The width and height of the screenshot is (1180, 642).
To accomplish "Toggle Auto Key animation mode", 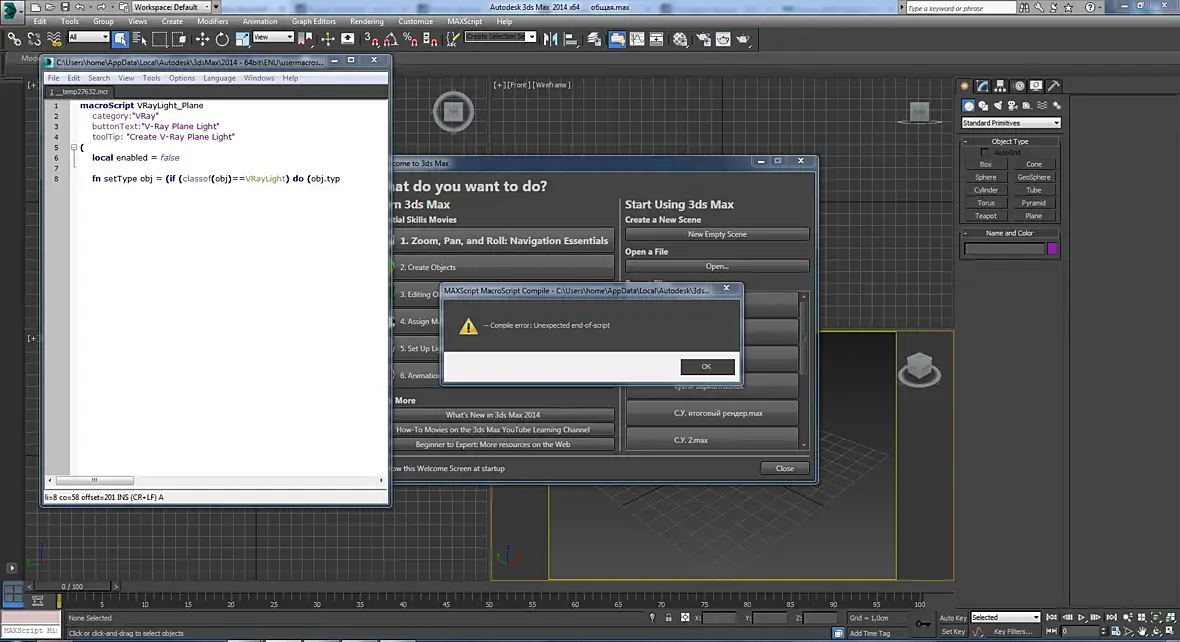I will coord(952,617).
